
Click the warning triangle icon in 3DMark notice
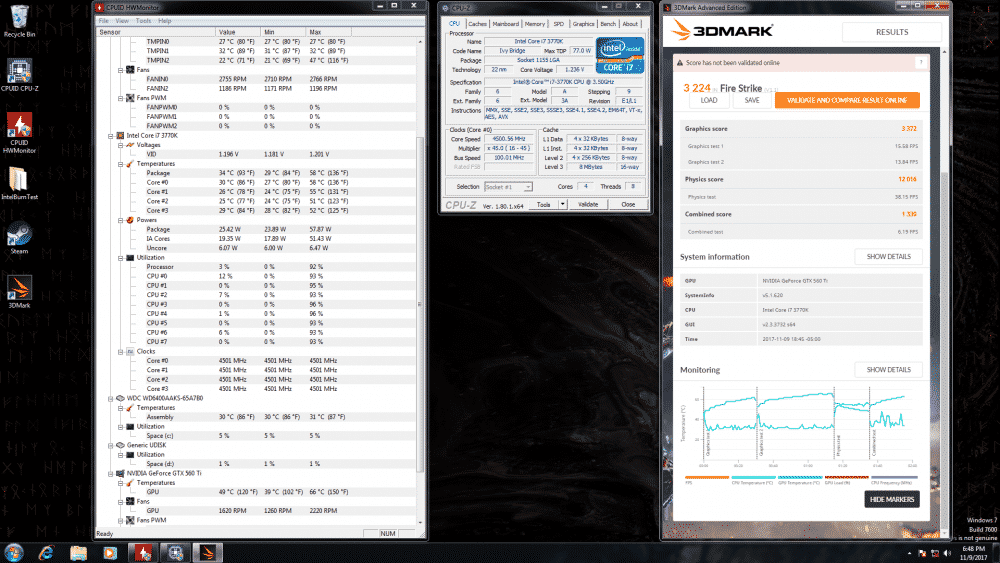680,62
